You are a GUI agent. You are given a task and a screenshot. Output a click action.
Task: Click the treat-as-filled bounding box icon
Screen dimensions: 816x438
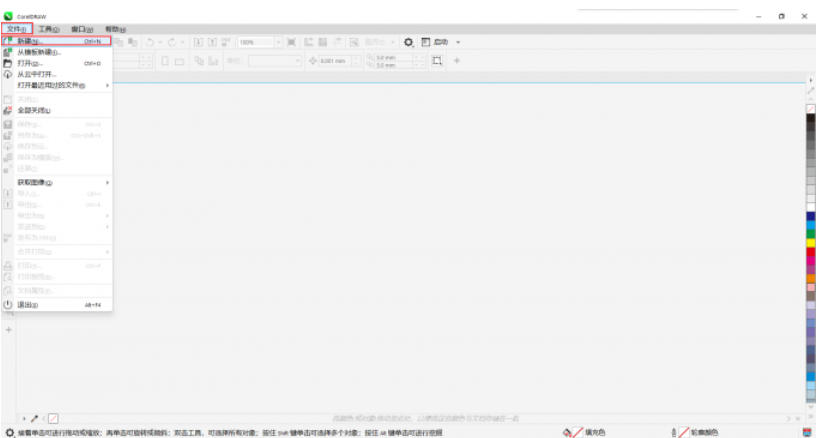(x=437, y=61)
